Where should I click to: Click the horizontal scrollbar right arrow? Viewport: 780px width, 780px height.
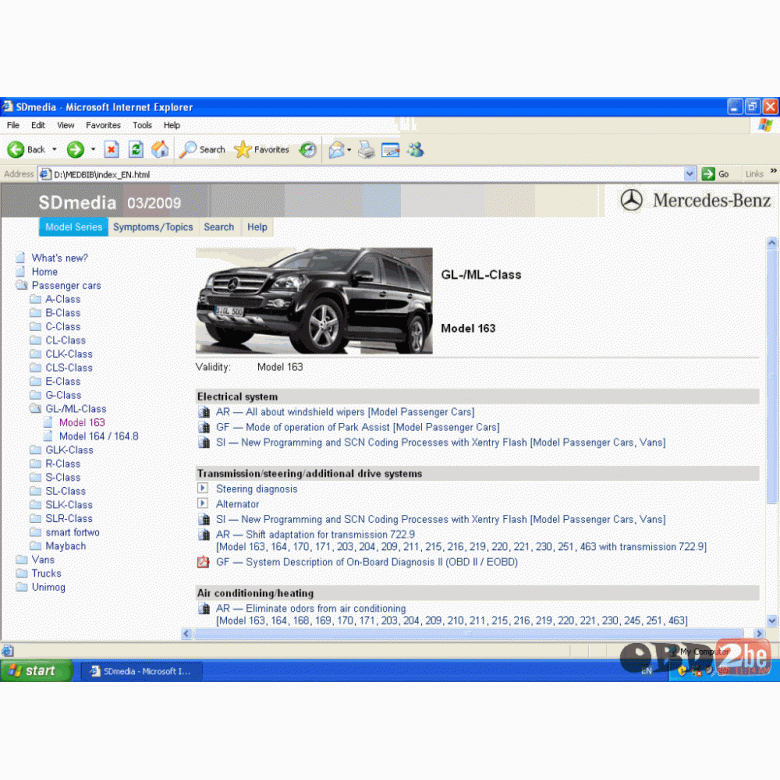[x=759, y=633]
